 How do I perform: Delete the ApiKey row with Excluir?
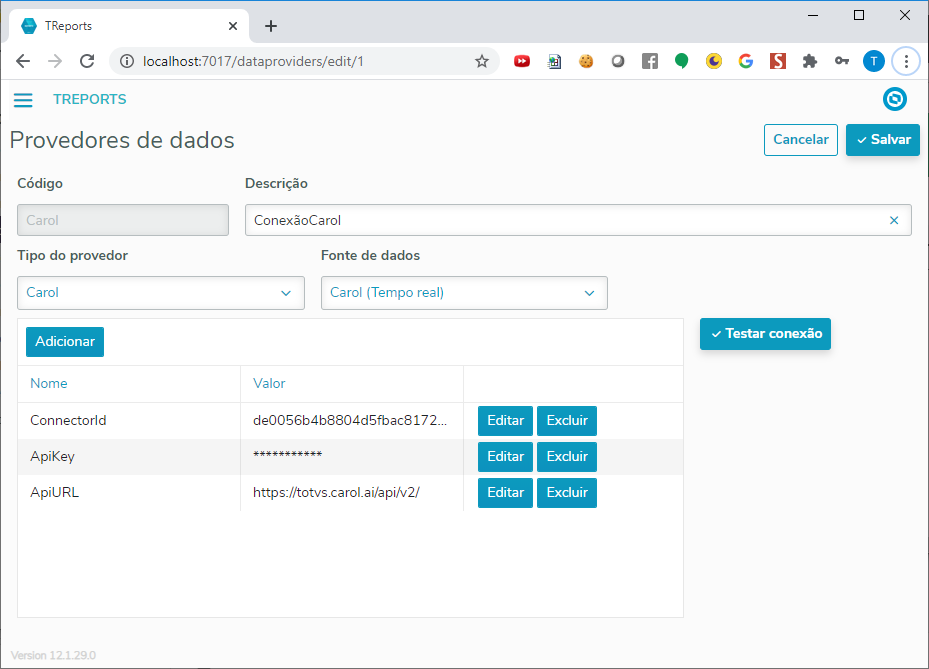pyautogui.click(x=567, y=457)
